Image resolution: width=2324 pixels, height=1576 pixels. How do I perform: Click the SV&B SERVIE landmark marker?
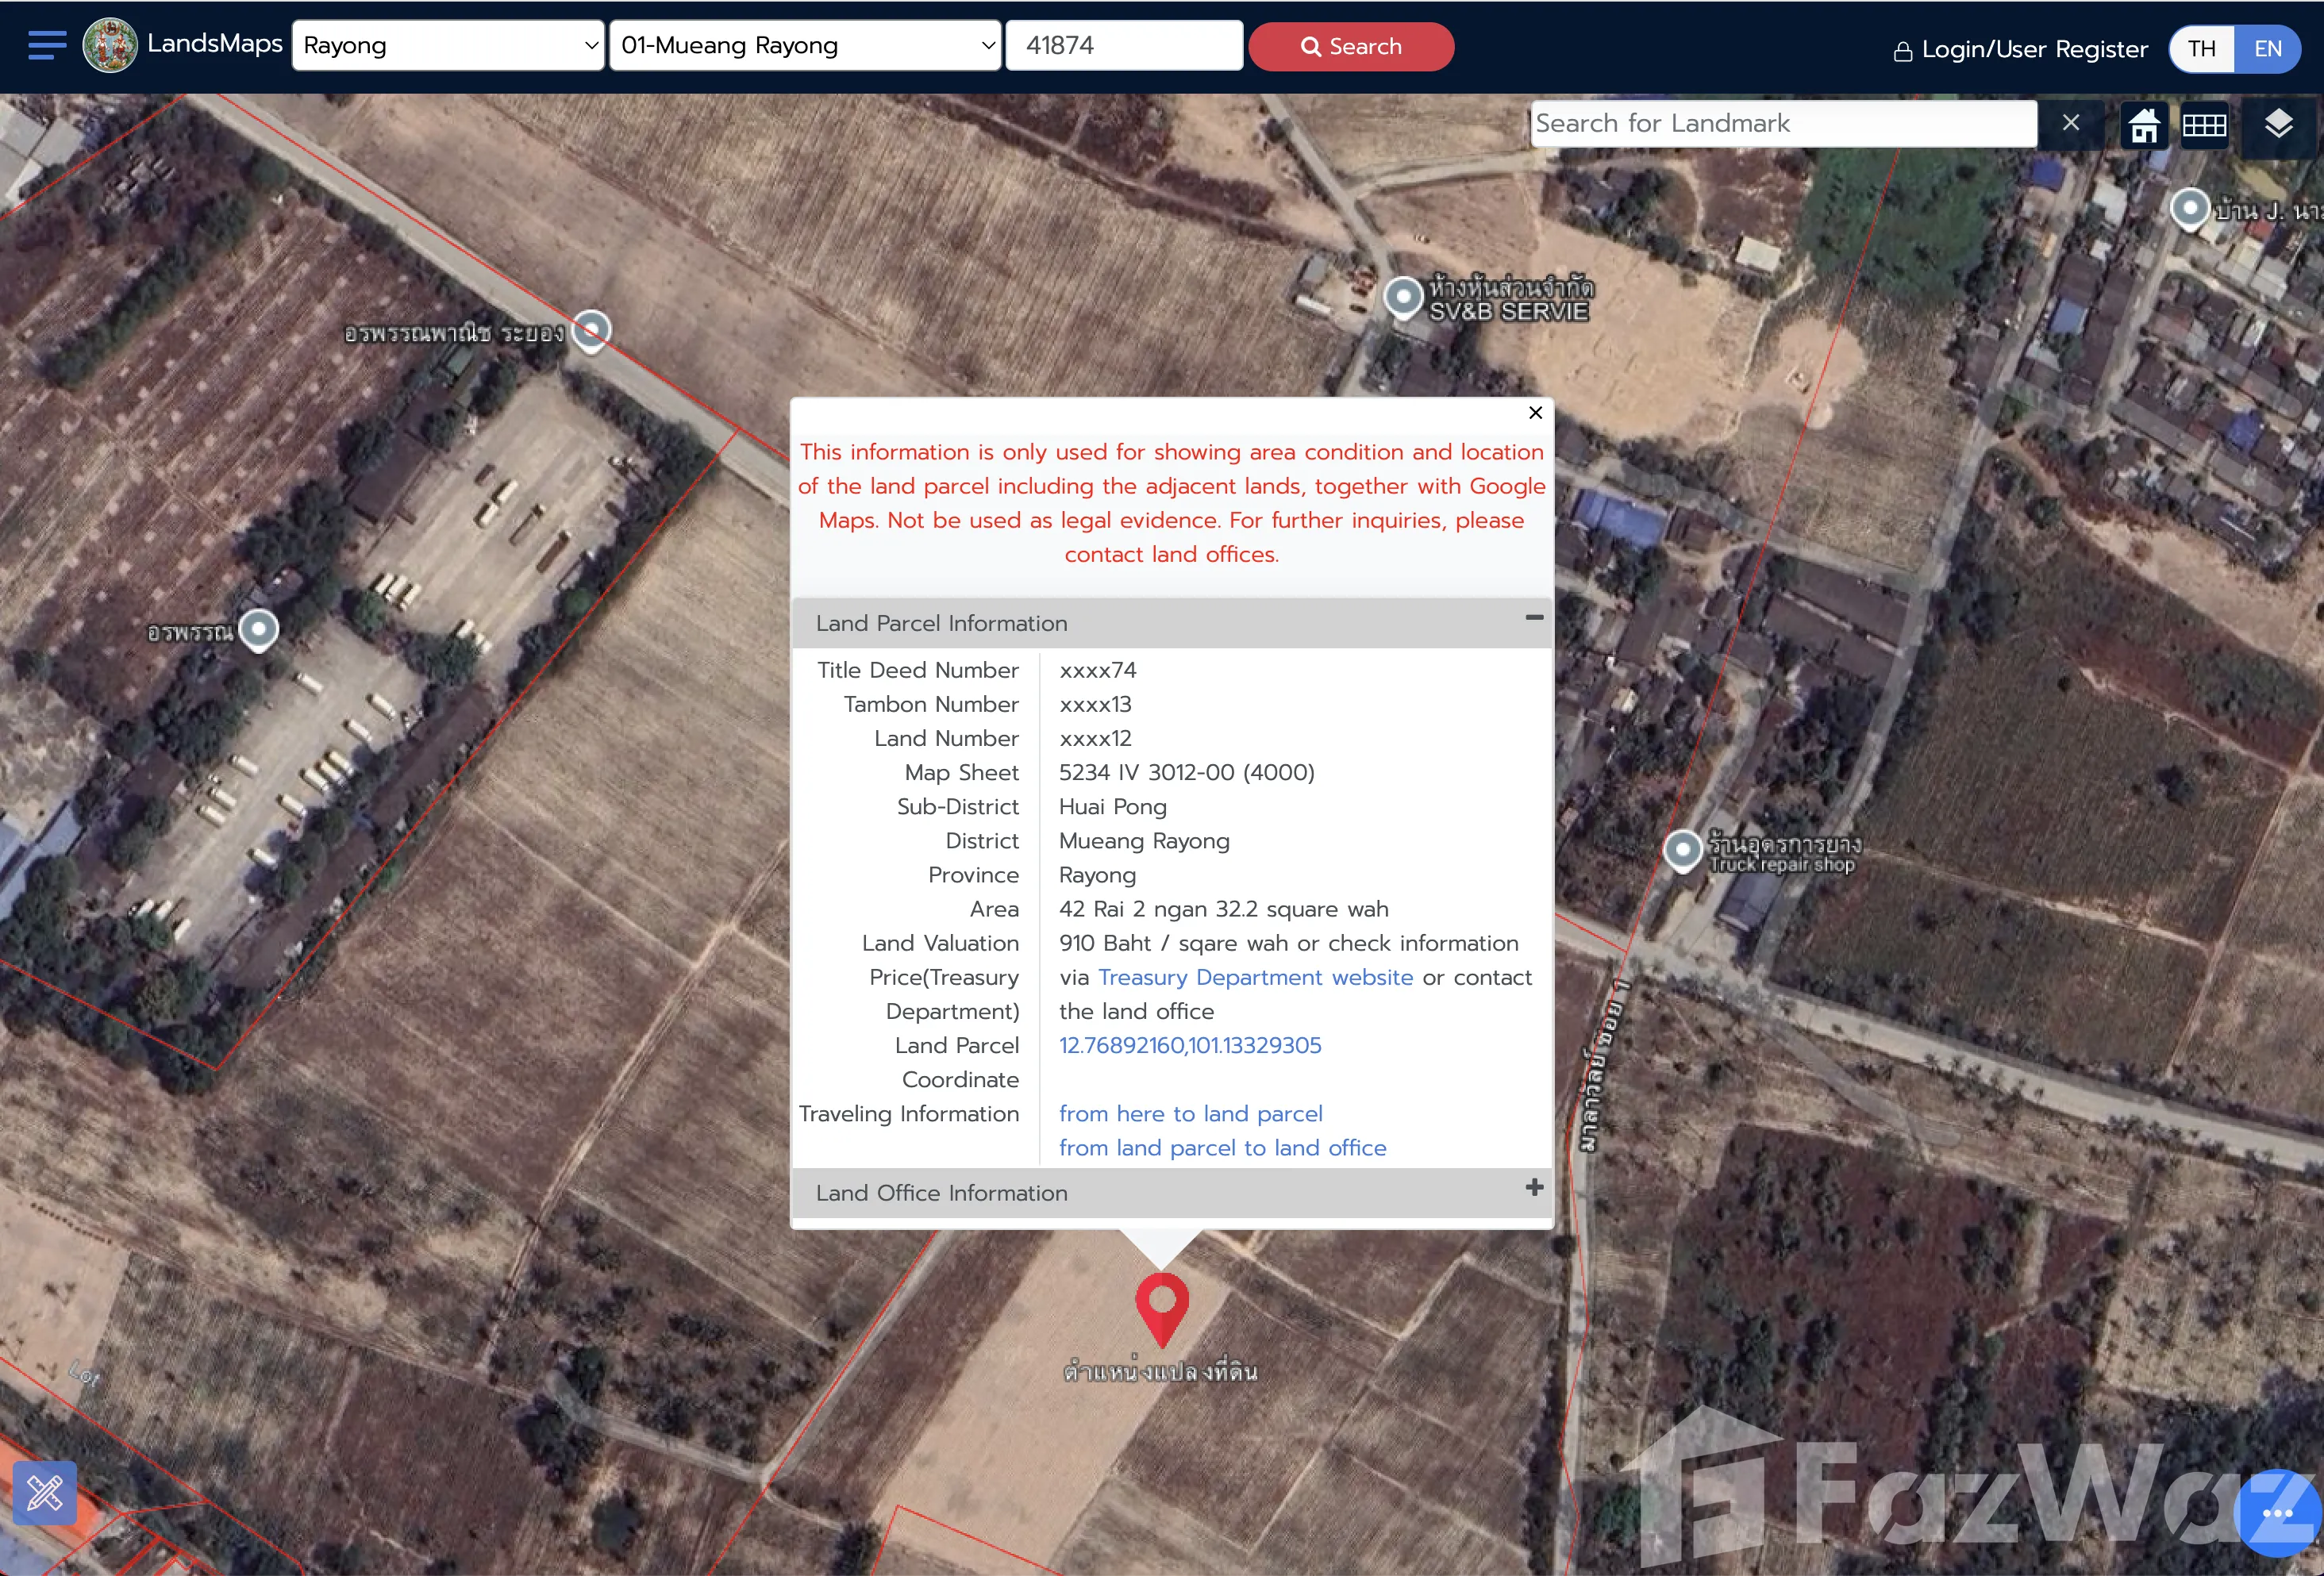pos(1403,297)
